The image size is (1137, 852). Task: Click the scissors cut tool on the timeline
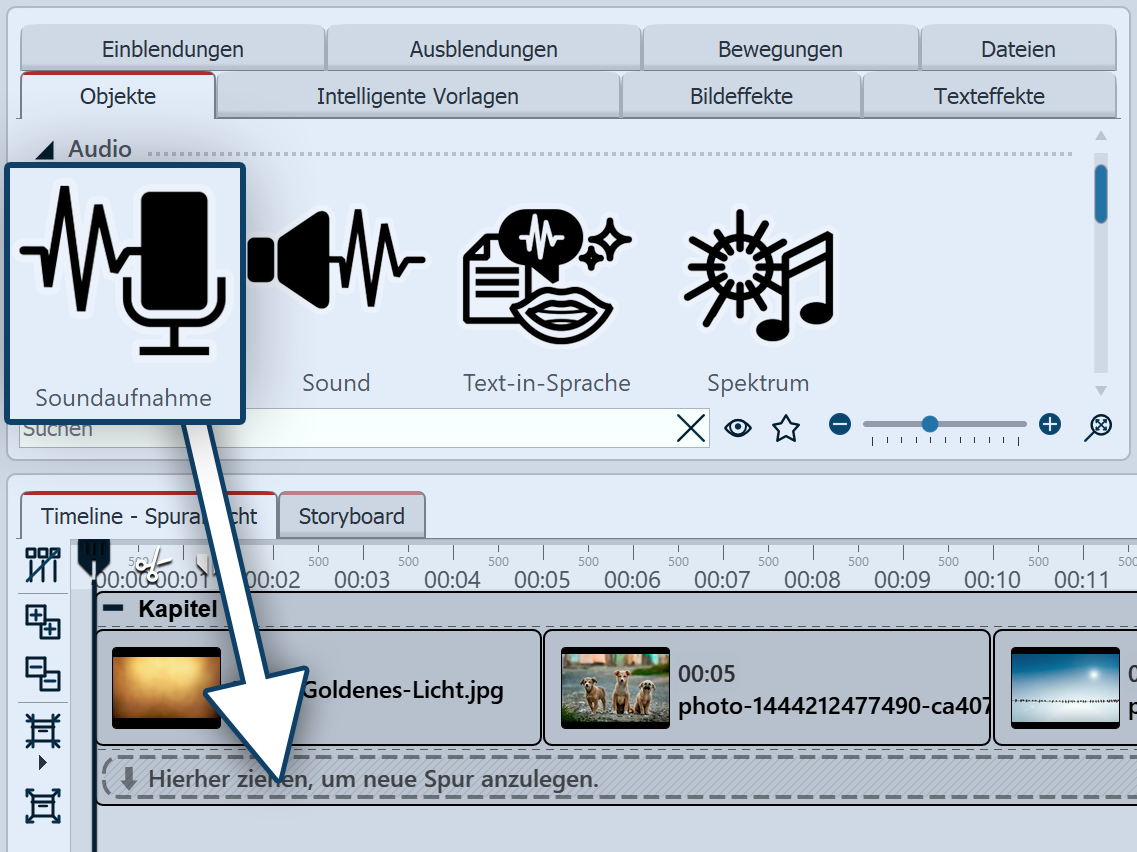click(152, 565)
